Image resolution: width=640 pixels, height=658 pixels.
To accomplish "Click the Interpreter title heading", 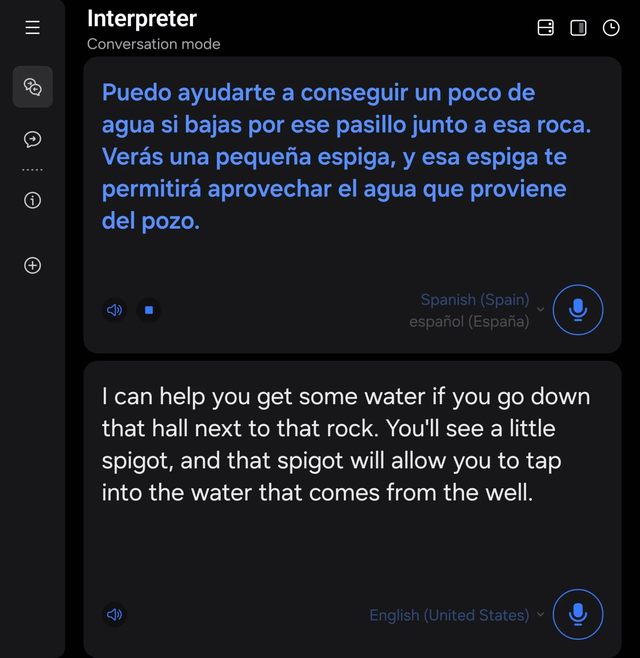I will pos(142,19).
